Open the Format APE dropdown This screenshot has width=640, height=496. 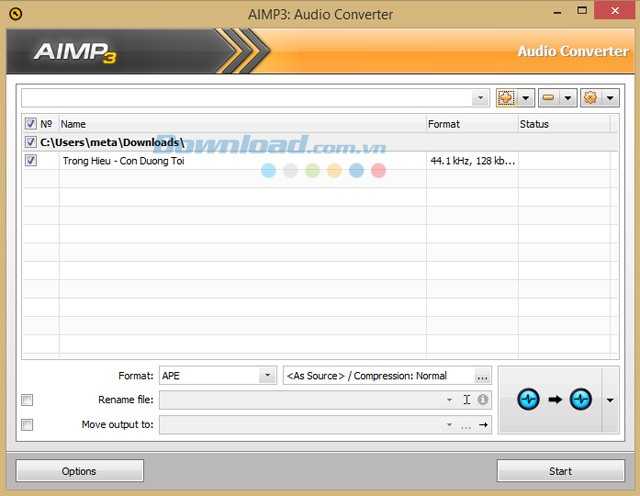point(266,376)
